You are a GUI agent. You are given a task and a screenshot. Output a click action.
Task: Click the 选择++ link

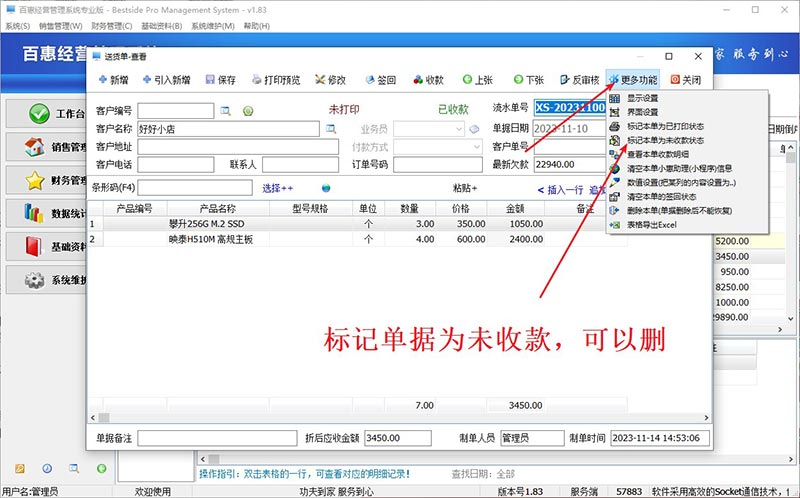pyautogui.click(x=278, y=188)
